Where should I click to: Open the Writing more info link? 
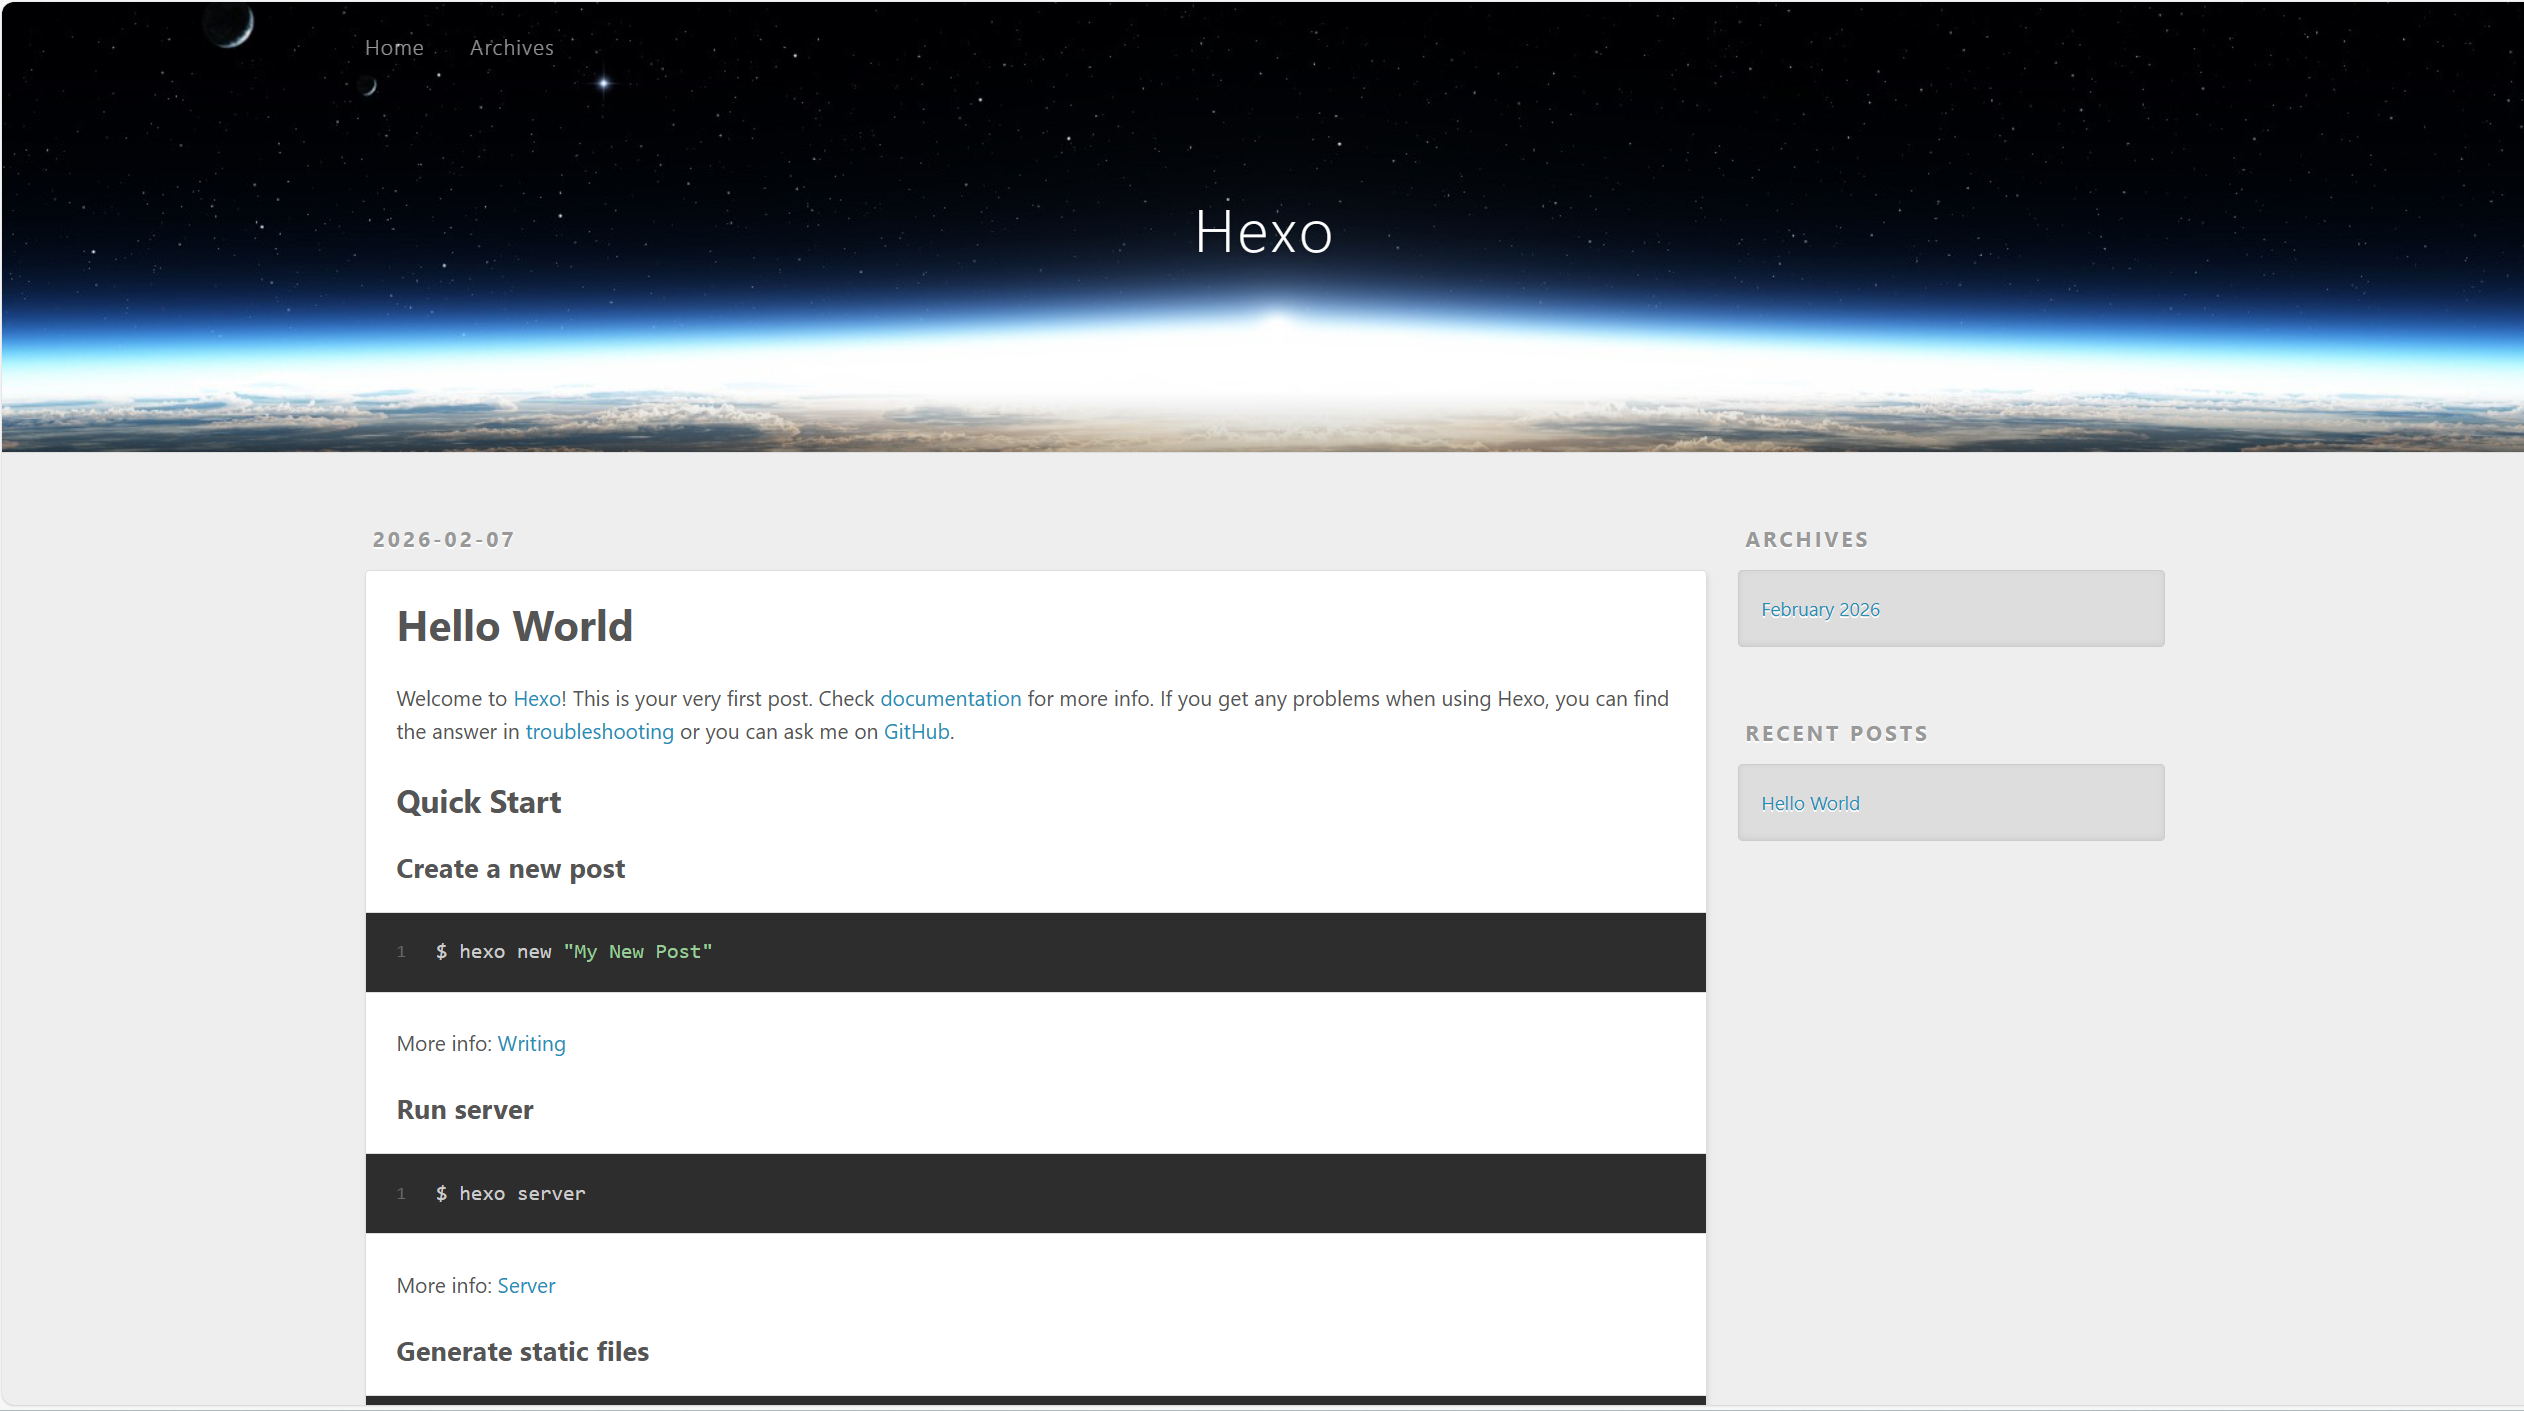(x=531, y=1043)
